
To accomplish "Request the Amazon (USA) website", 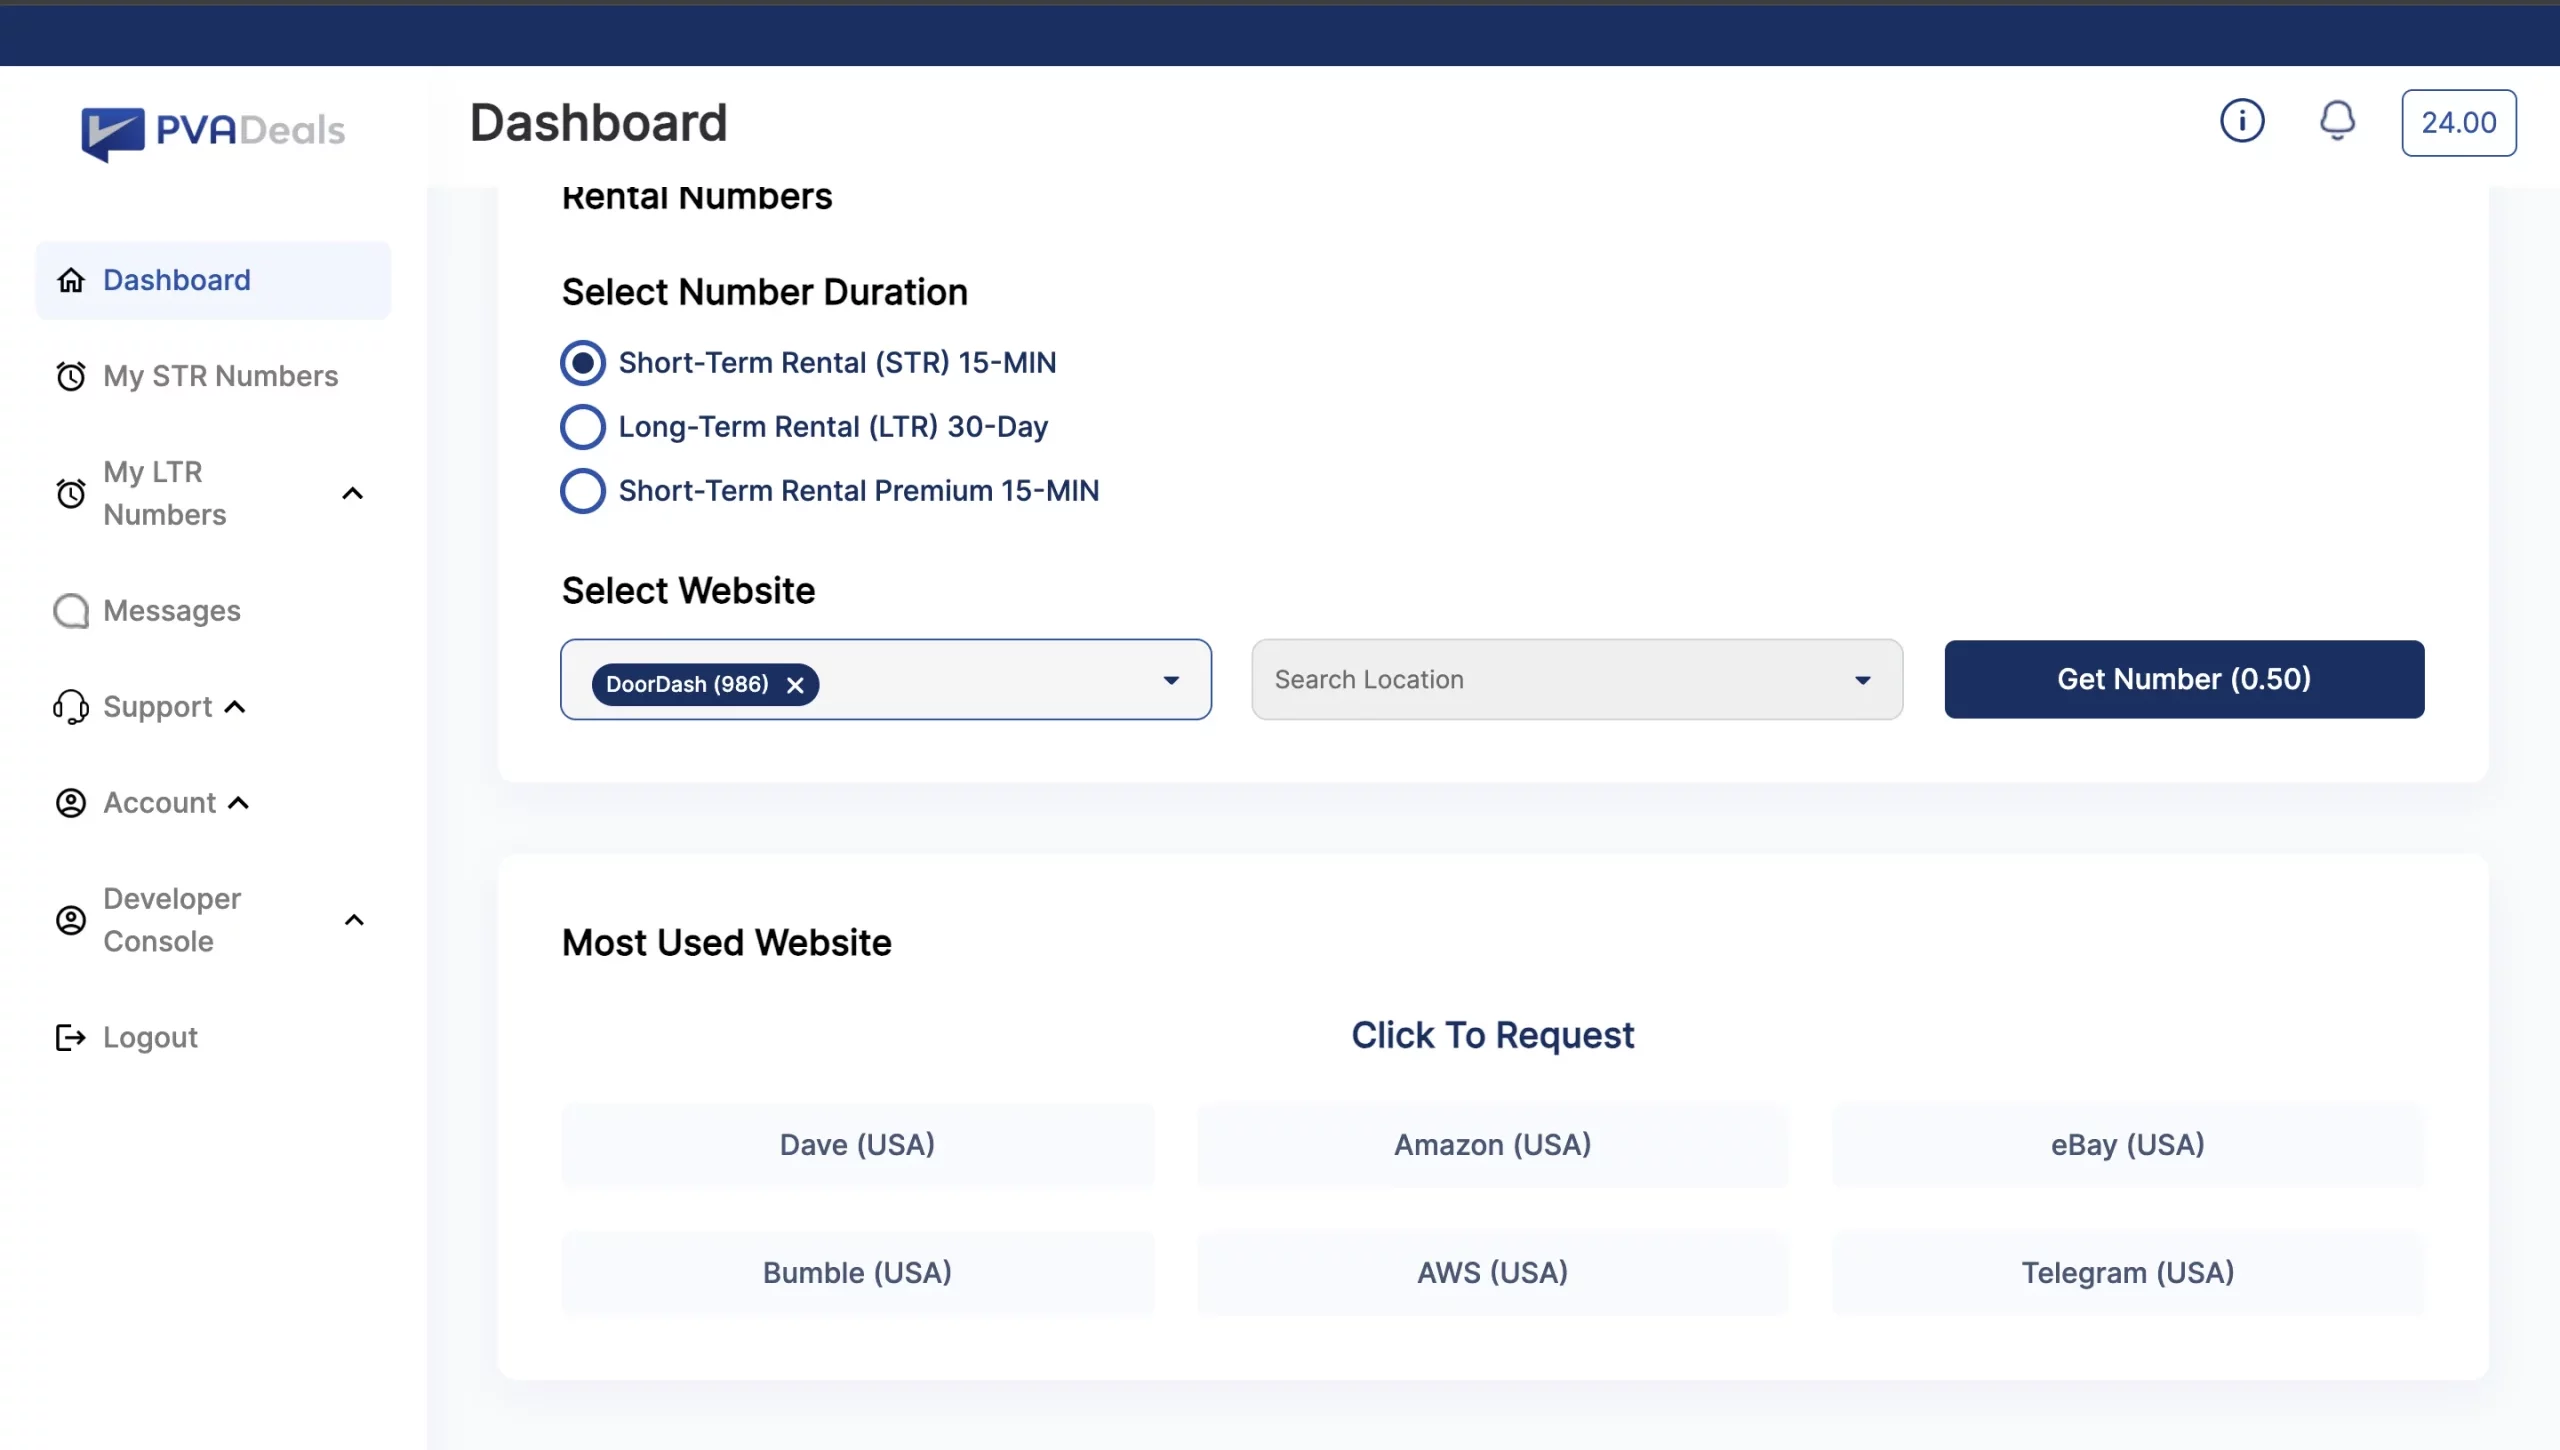I will [1493, 1145].
